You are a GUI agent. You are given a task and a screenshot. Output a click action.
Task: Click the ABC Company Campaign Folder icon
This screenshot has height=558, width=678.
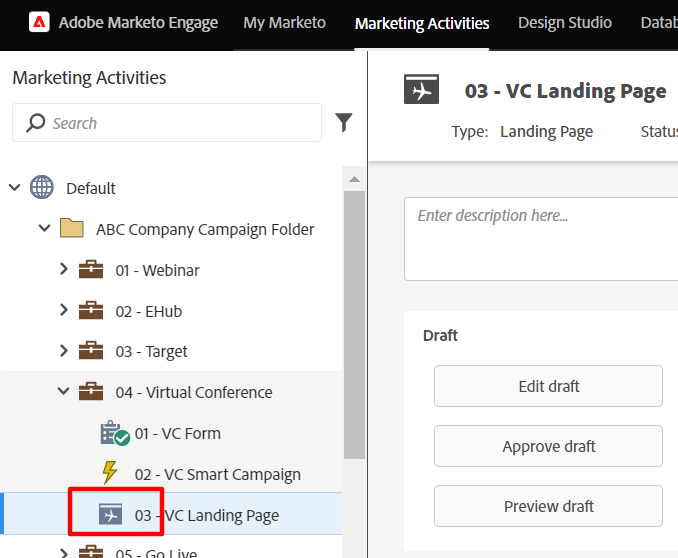pyautogui.click(x=72, y=228)
